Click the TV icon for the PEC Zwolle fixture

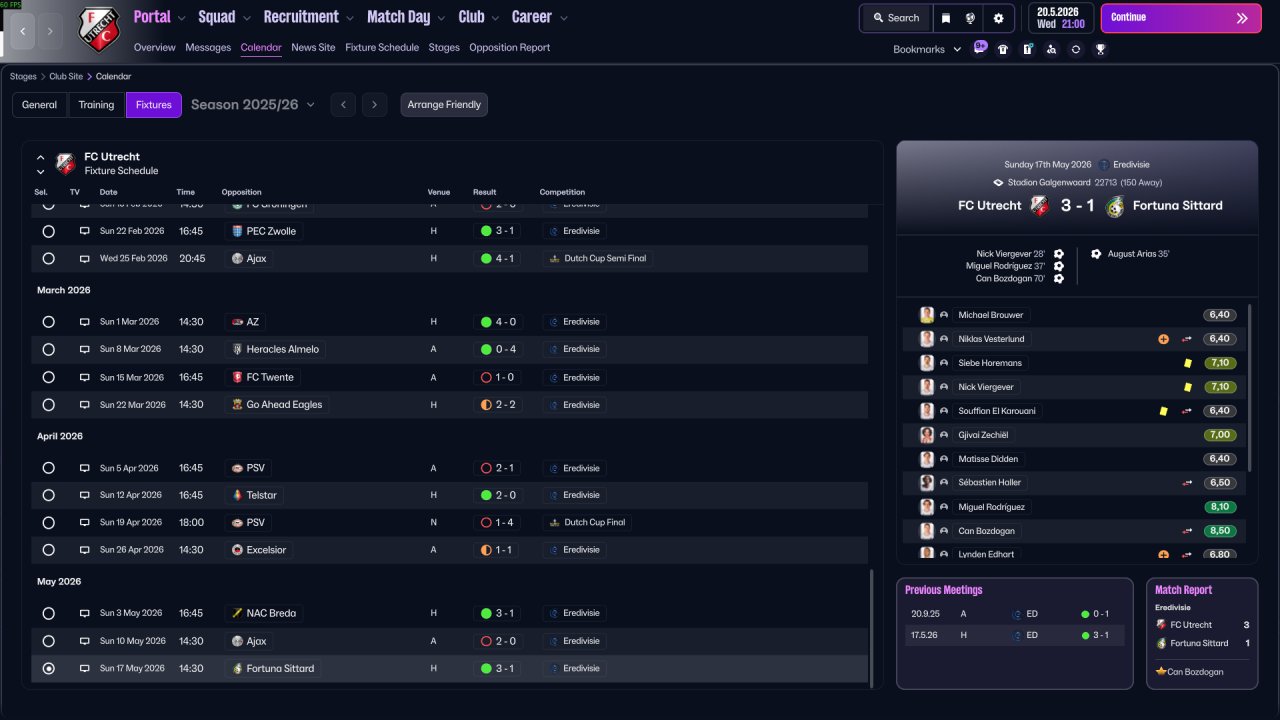pyautogui.click(x=85, y=231)
